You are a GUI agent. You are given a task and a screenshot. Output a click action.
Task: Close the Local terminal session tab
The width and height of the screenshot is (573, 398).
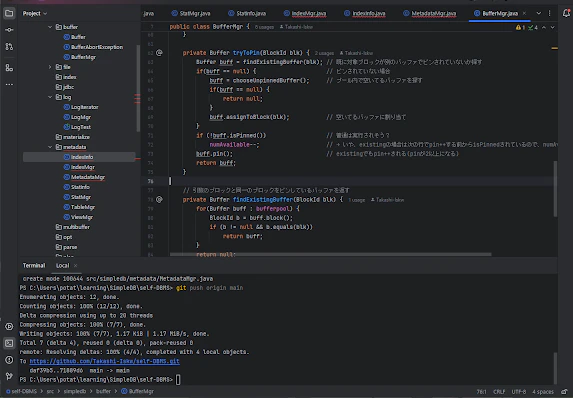pos(75,266)
